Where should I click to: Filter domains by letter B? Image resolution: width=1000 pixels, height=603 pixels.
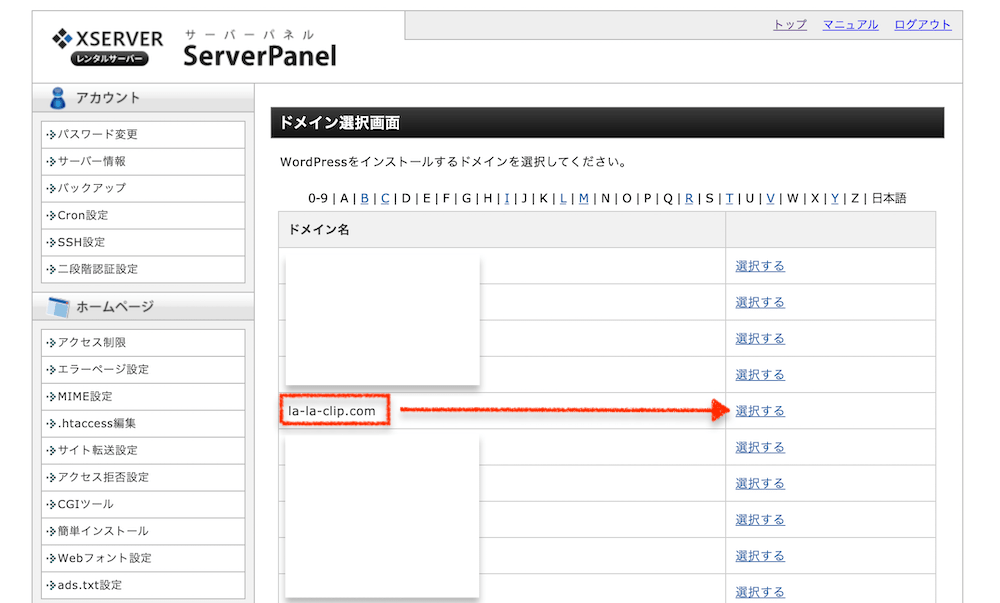pos(365,198)
